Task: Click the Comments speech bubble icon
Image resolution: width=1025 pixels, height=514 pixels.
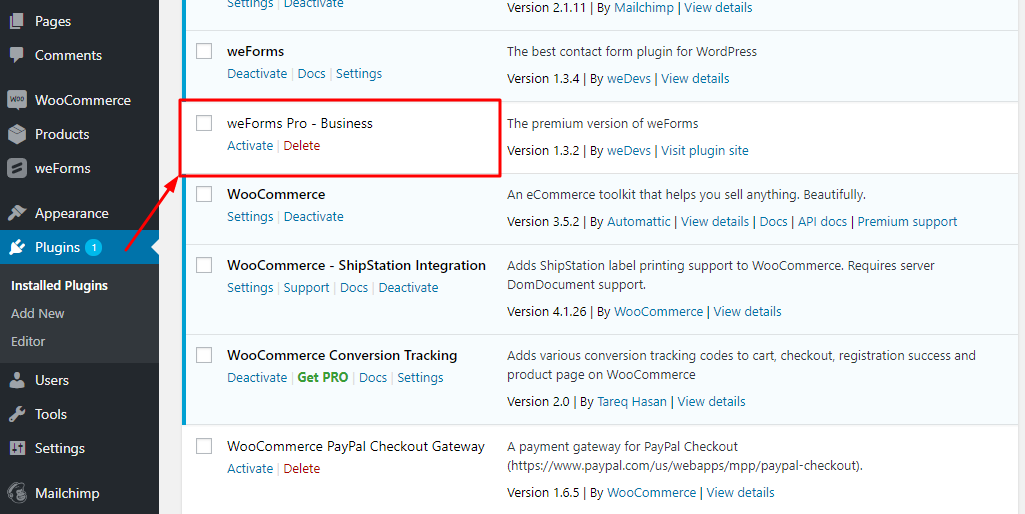Action: point(17,55)
